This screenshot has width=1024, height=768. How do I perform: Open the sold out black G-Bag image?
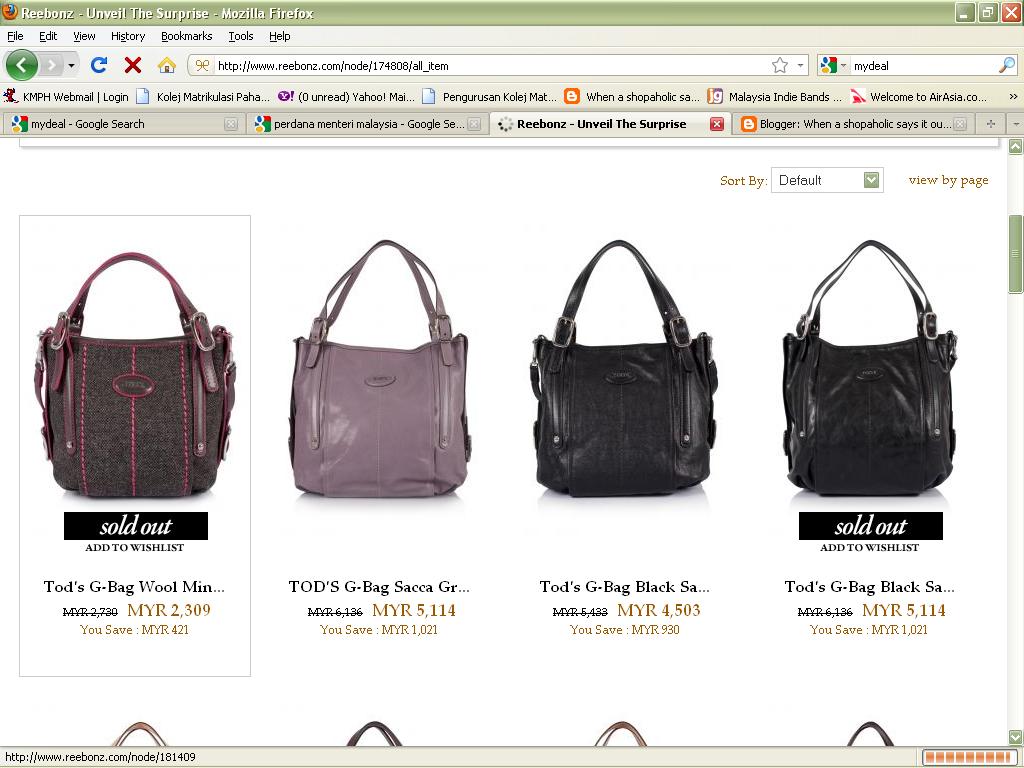(x=871, y=368)
